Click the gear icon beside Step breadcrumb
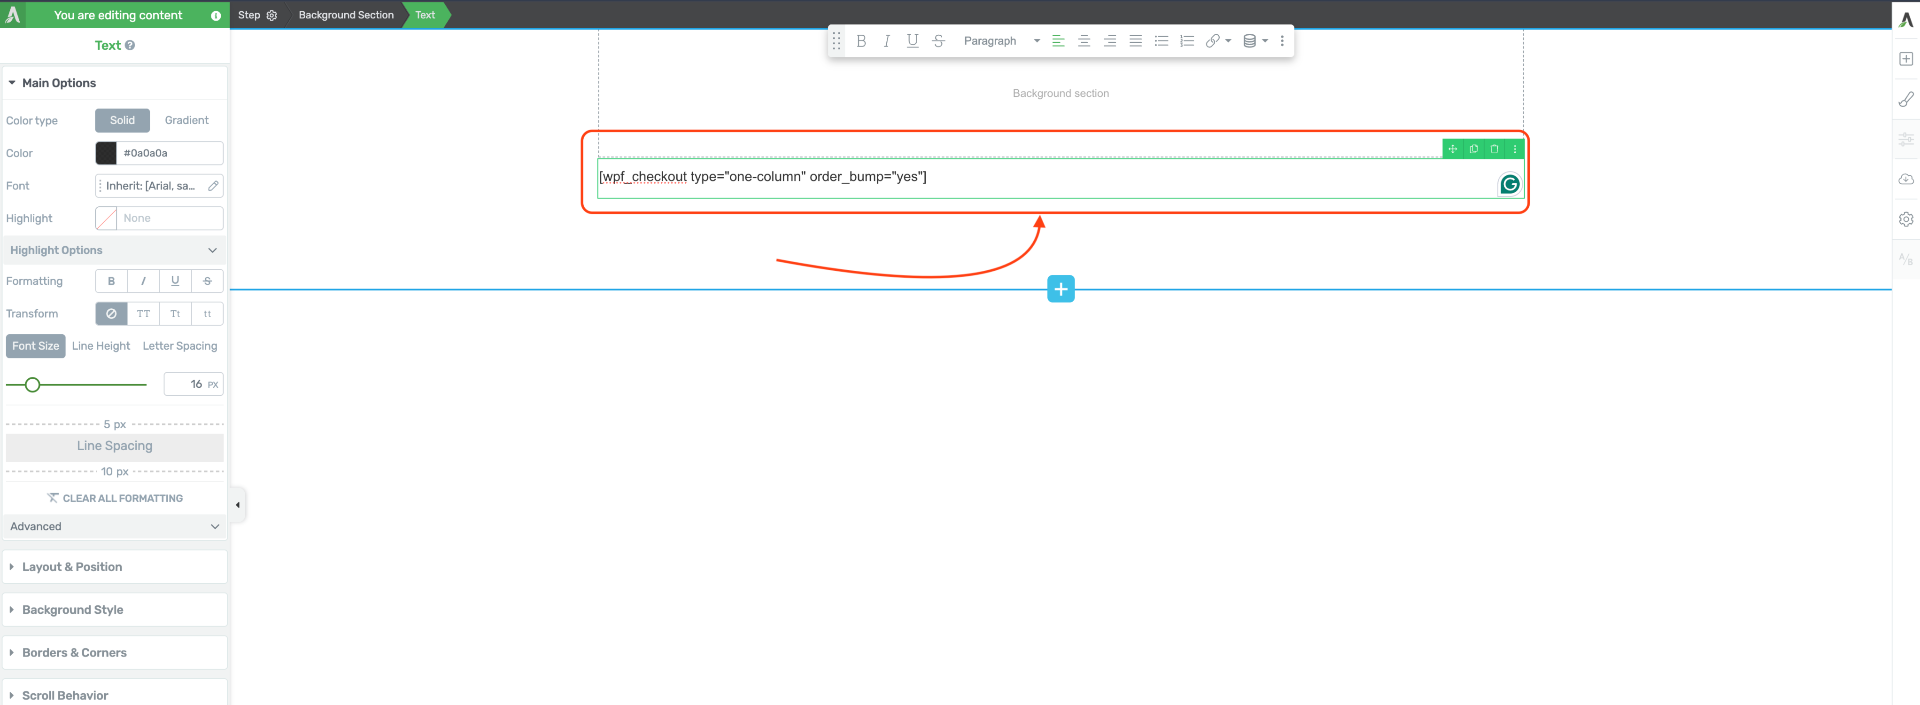This screenshot has height=705, width=1920. pyautogui.click(x=272, y=15)
